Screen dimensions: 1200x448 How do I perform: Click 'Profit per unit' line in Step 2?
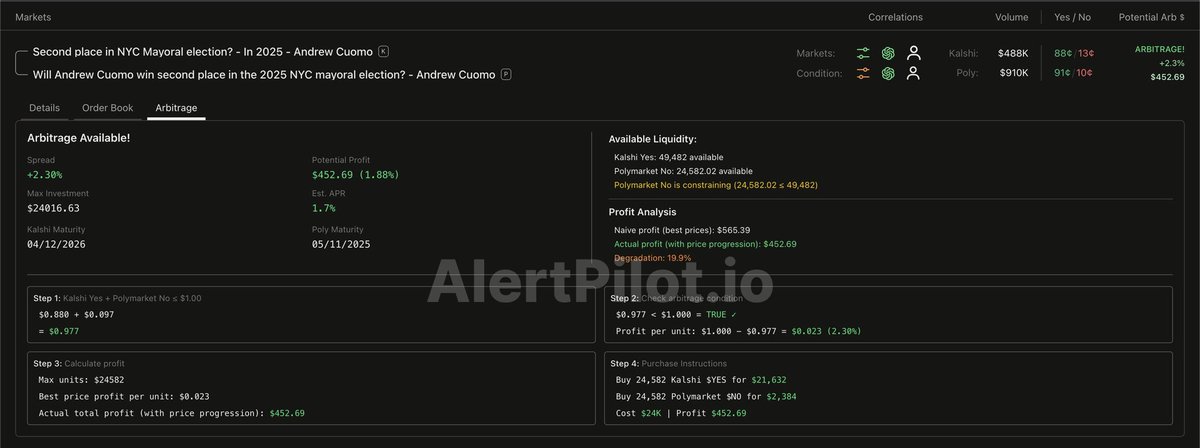coord(739,330)
